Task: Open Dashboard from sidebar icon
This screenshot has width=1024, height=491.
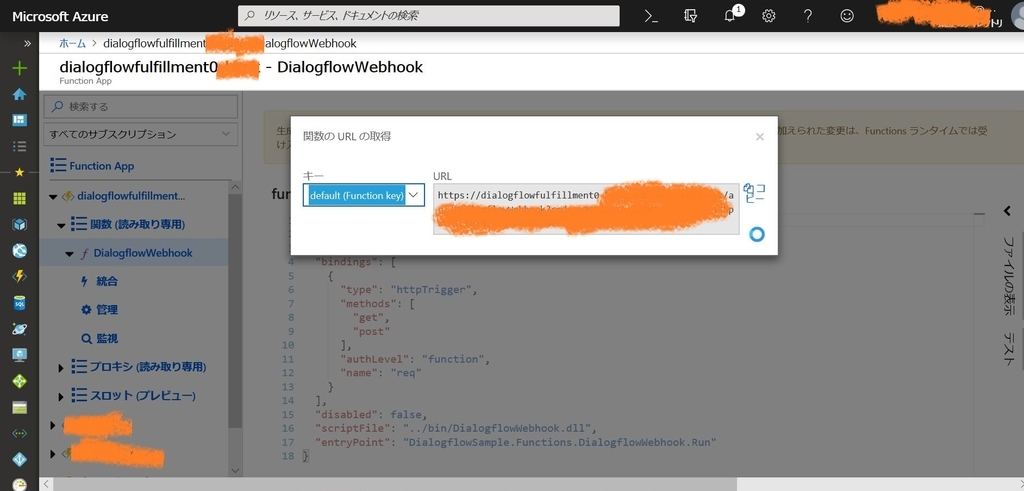Action: pos(20,120)
